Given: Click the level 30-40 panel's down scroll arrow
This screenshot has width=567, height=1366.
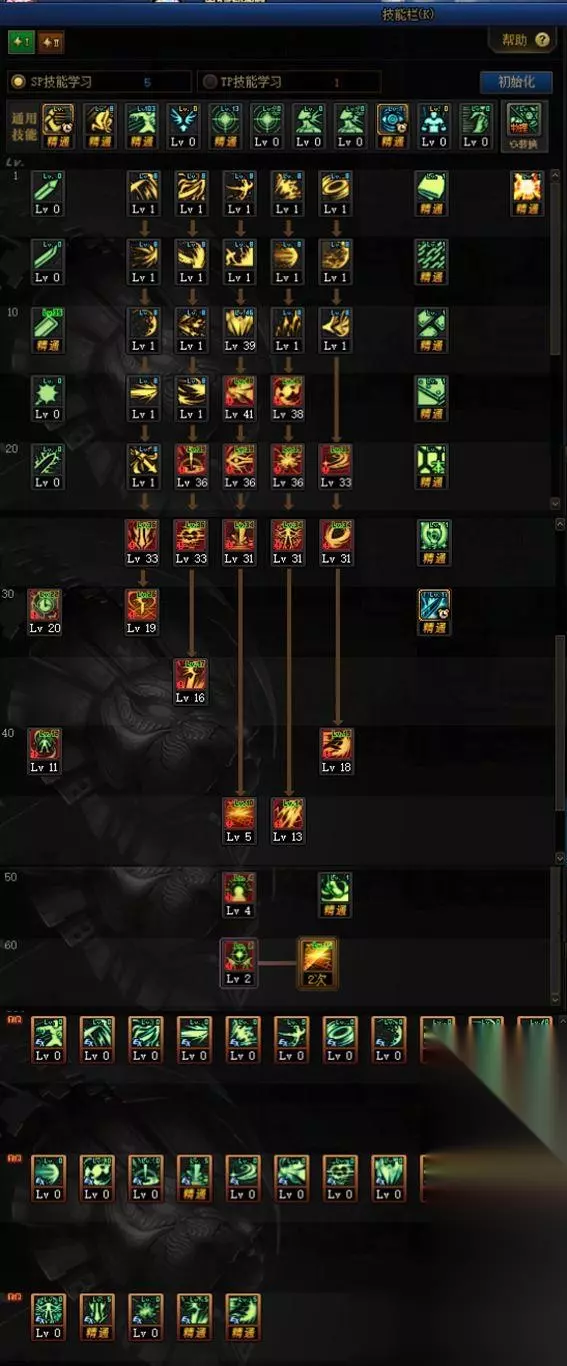Looking at the screenshot, I should click(558, 858).
